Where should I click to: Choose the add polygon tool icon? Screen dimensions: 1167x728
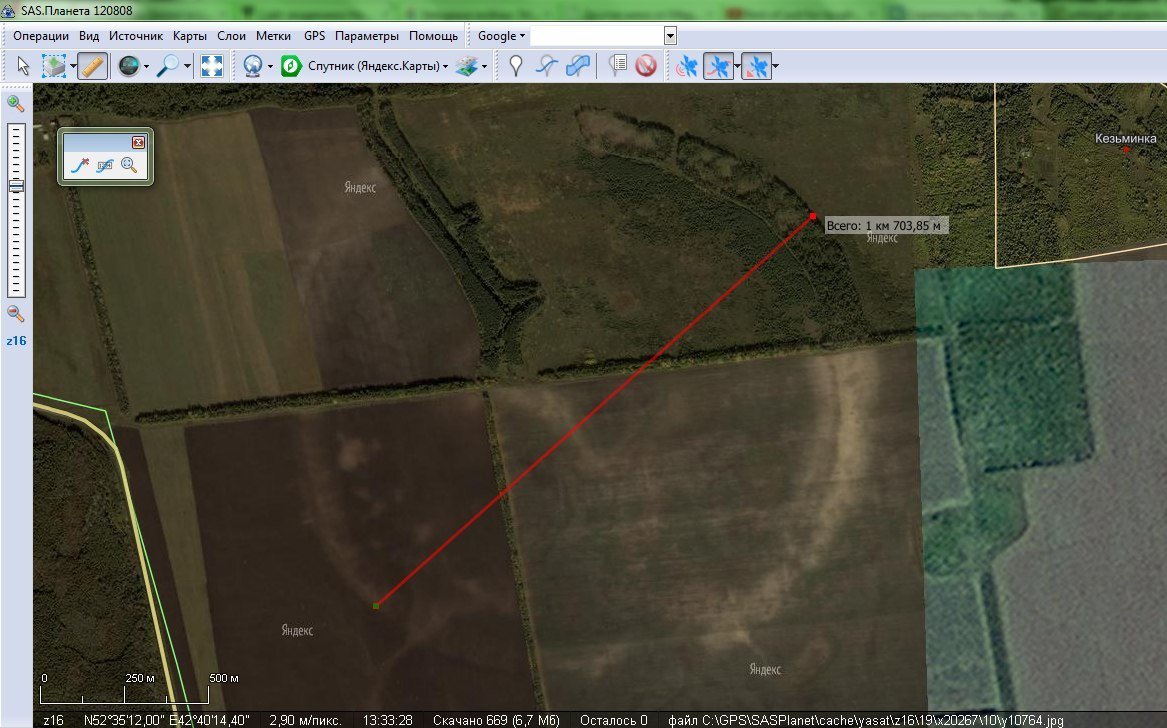(x=578, y=66)
